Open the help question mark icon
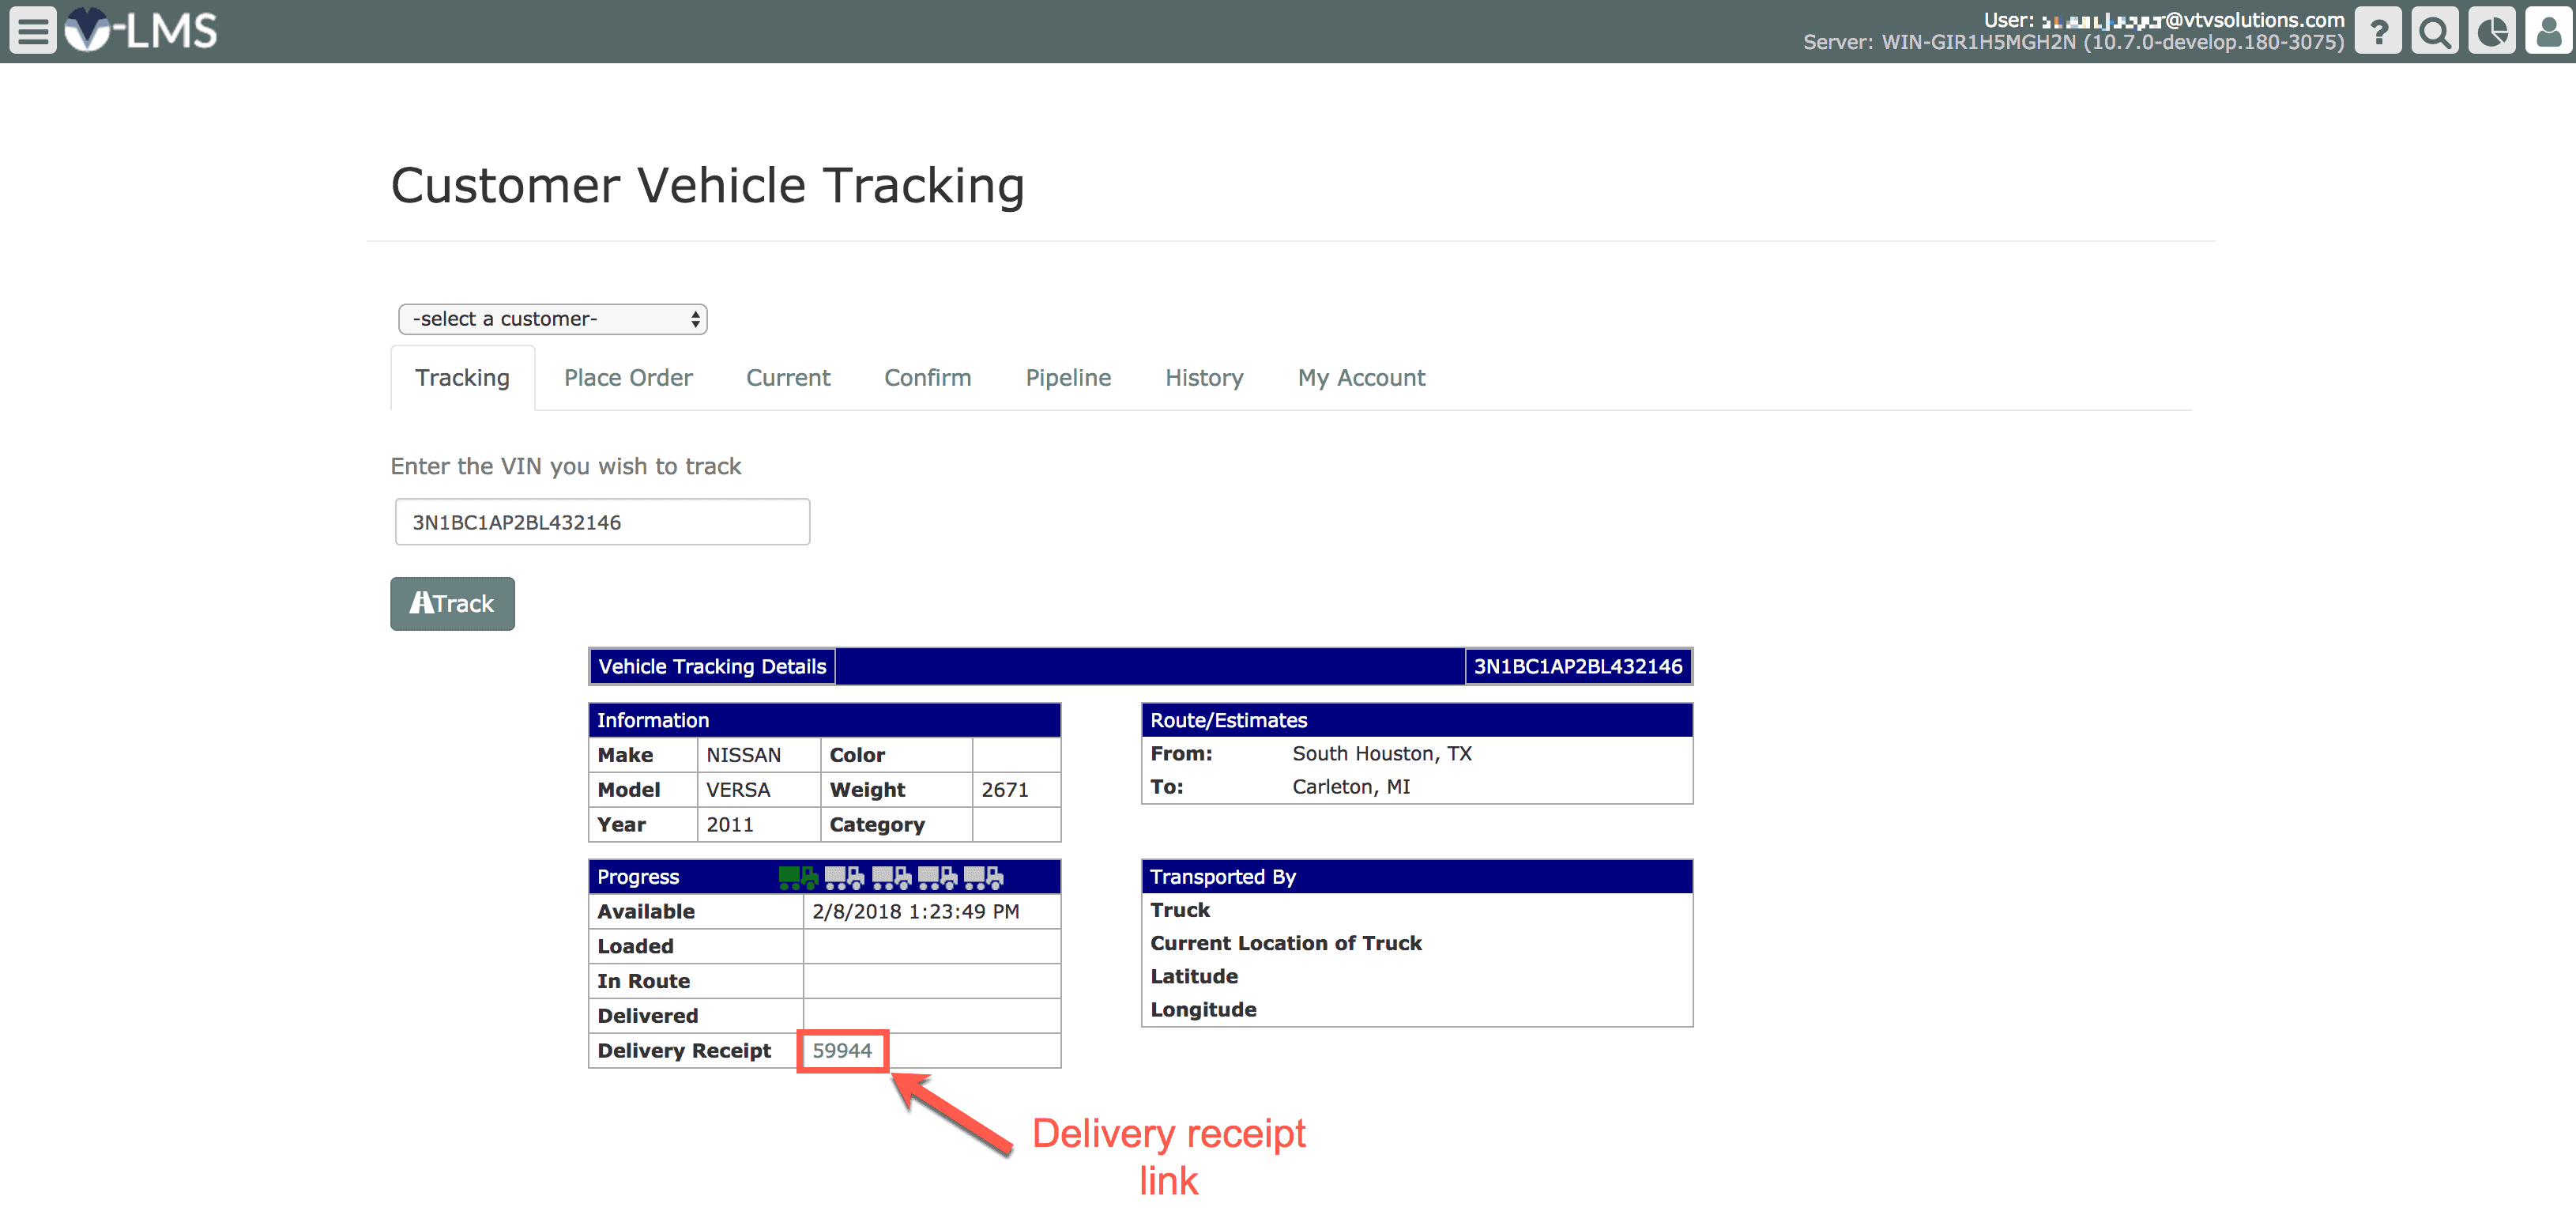2576x1230 pixels. 2378,31
